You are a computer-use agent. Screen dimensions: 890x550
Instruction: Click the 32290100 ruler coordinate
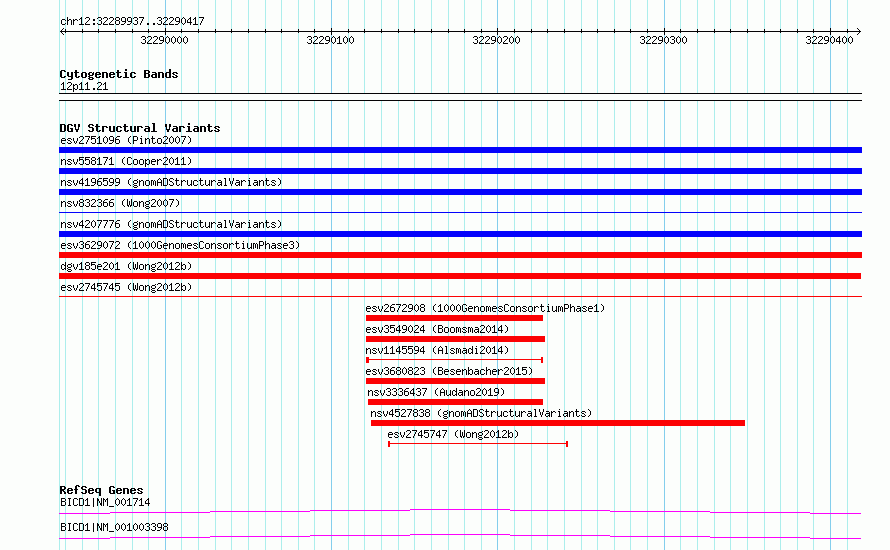pyautogui.click(x=330, y=40)
